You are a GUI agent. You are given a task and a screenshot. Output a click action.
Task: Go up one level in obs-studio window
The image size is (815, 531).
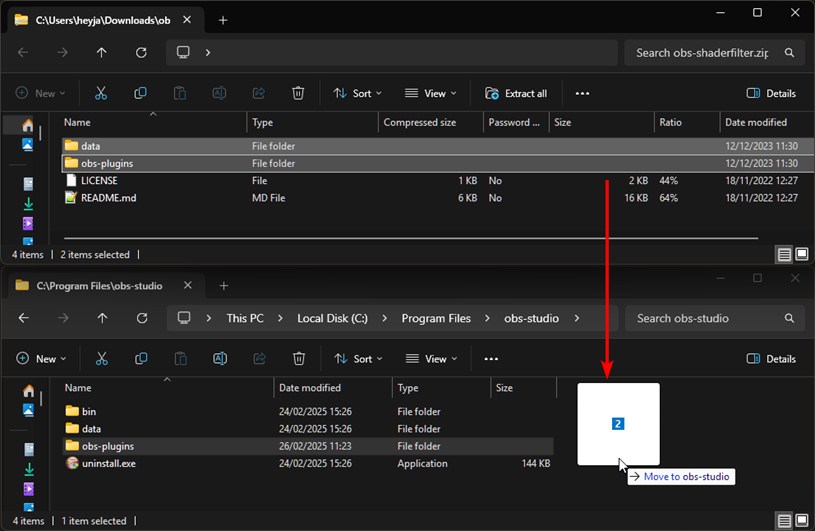click(102, 318)
